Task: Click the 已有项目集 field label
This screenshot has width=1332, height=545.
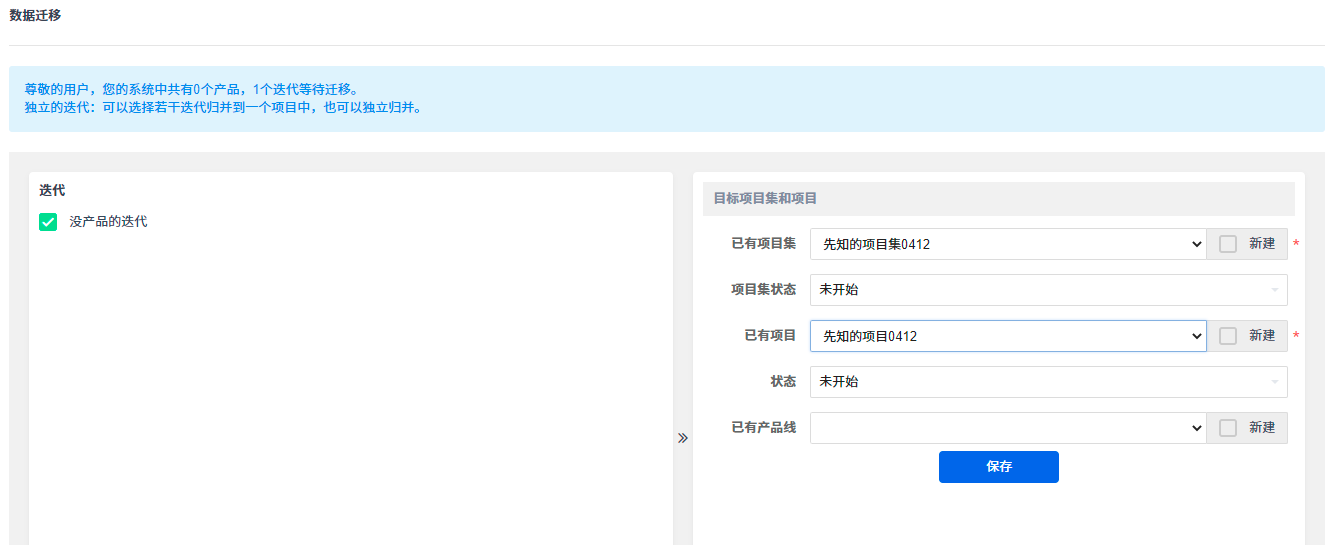Action: click(x=764, y=243)
